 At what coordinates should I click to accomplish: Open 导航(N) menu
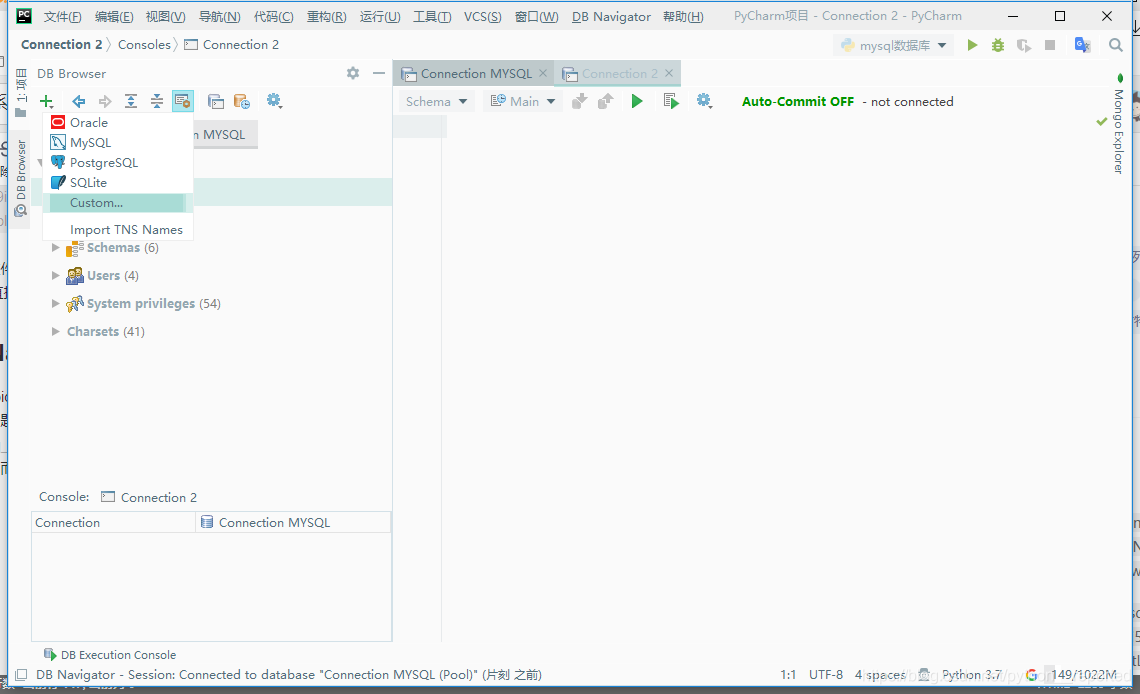(220, 16)
